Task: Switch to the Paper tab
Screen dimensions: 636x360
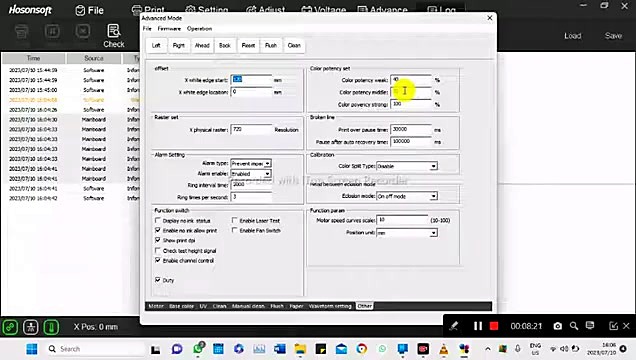Action: point(296,306)
